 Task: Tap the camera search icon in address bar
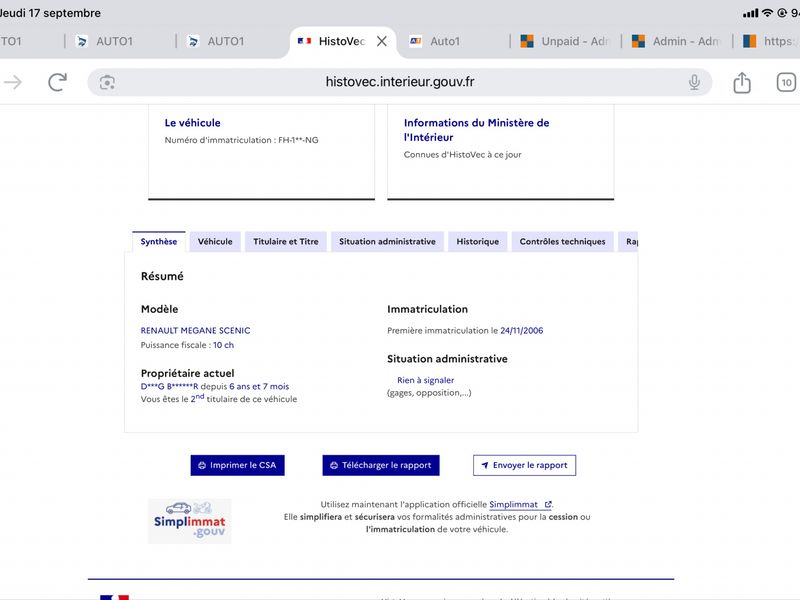point(107,82)
